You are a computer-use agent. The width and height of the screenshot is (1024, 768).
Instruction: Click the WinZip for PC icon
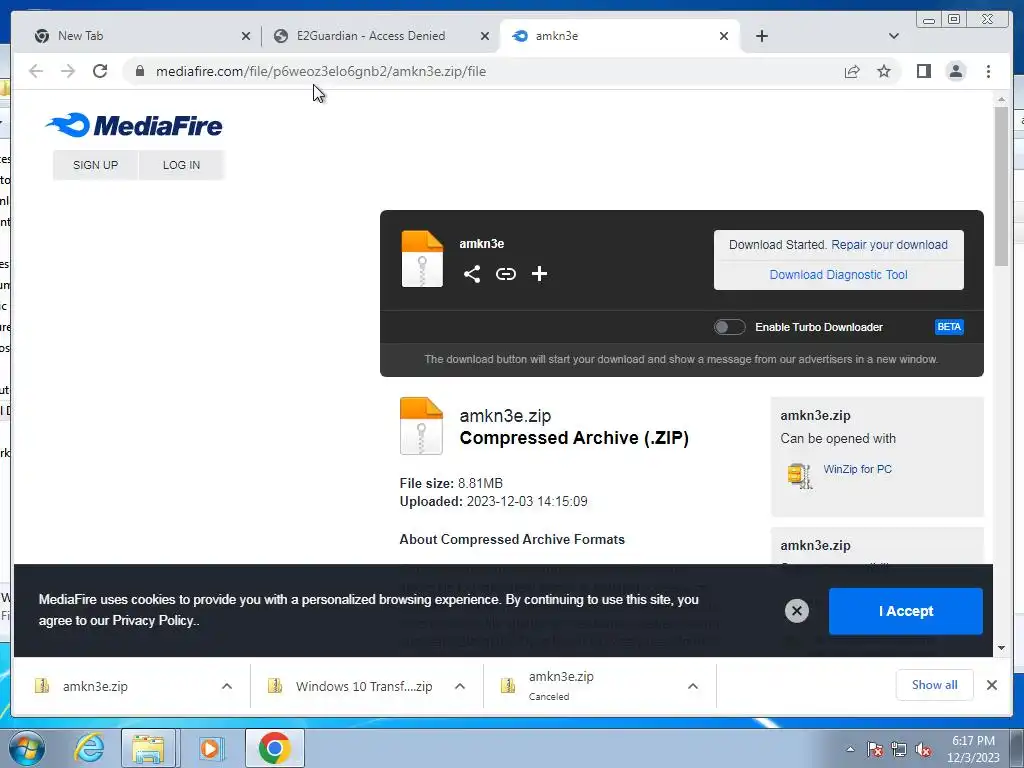799,475
